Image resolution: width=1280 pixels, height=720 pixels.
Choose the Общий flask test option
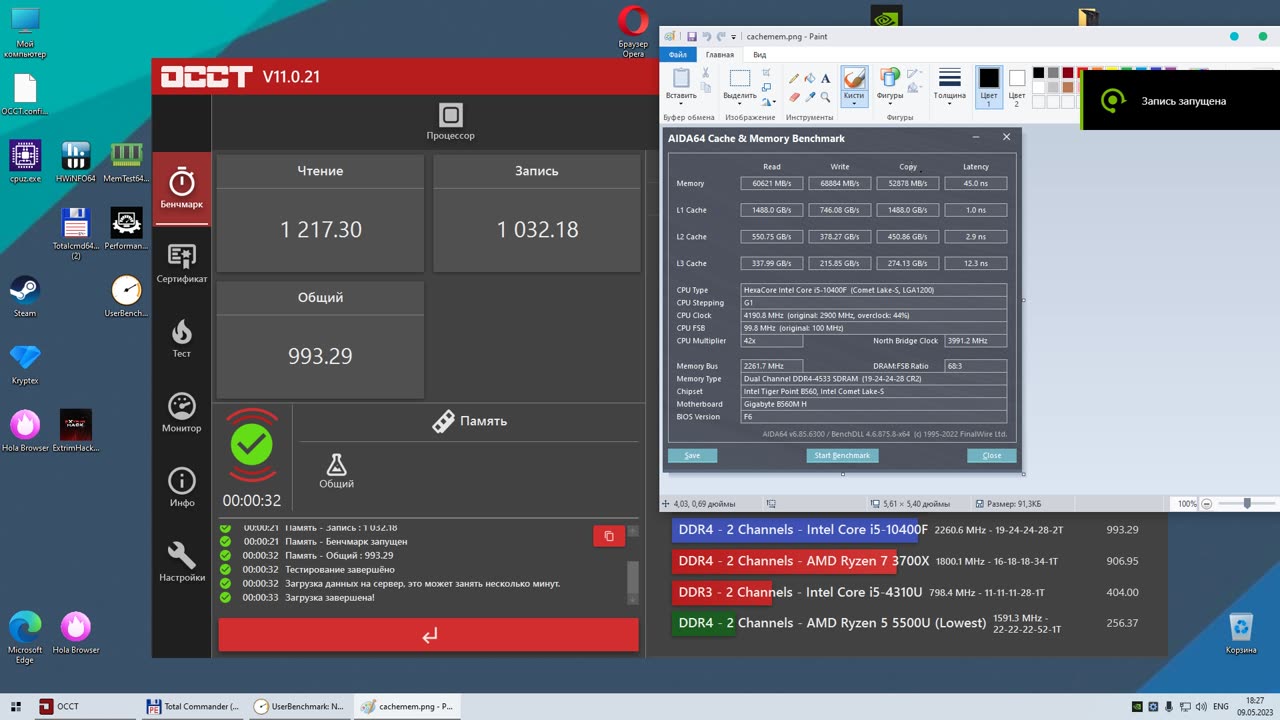(336, 470)
